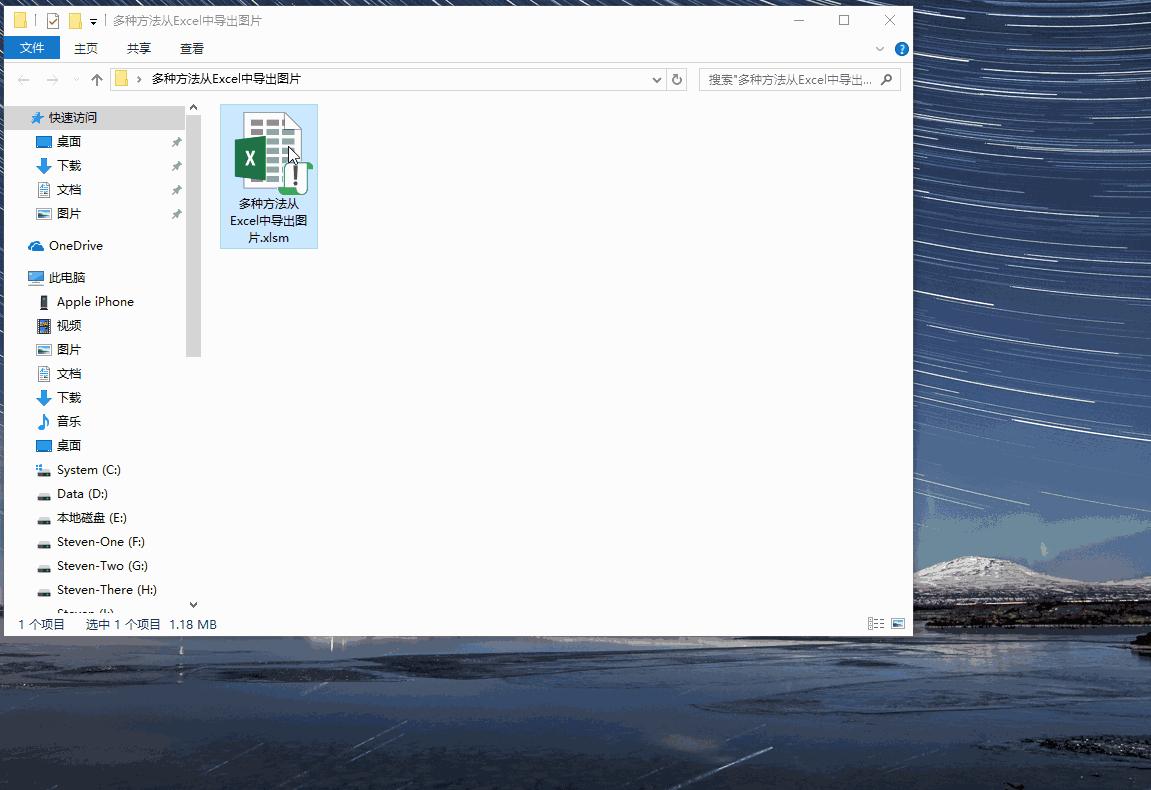Click the window's title bar folder icon
Image resolution: width=1151 pixels, height=790 pixels.
(21, 21)
